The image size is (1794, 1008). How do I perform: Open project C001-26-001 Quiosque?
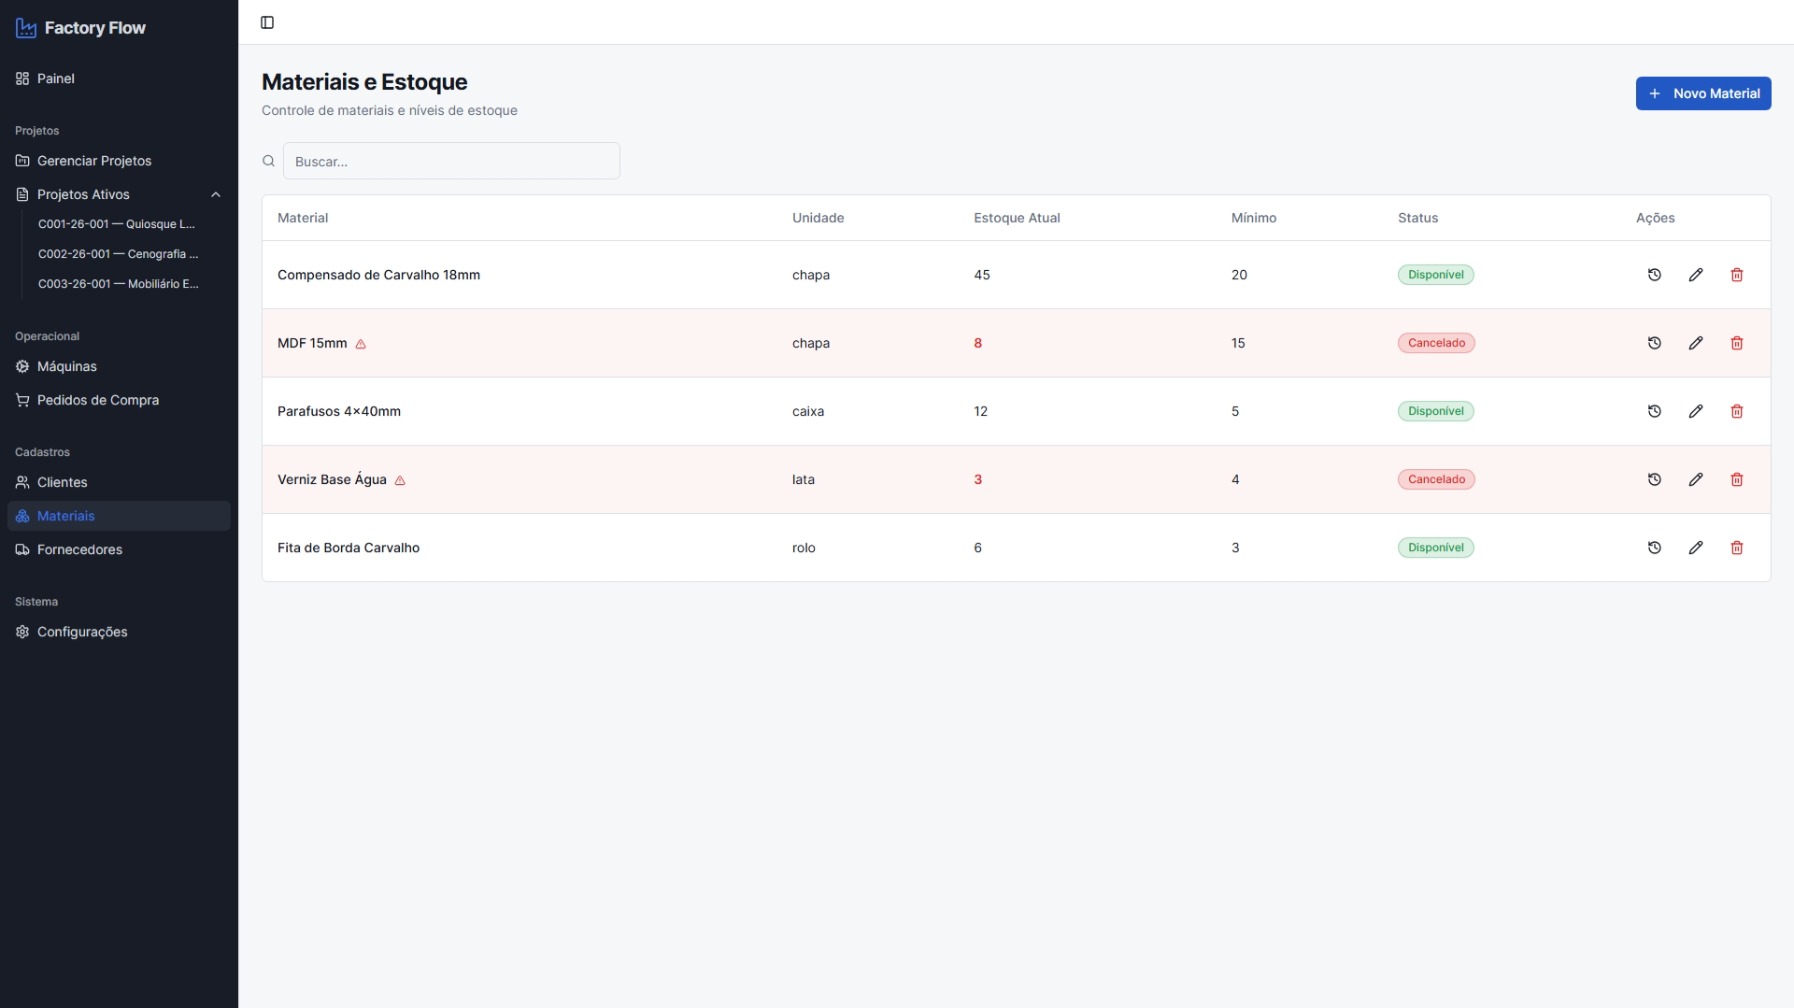coord(116,224)
